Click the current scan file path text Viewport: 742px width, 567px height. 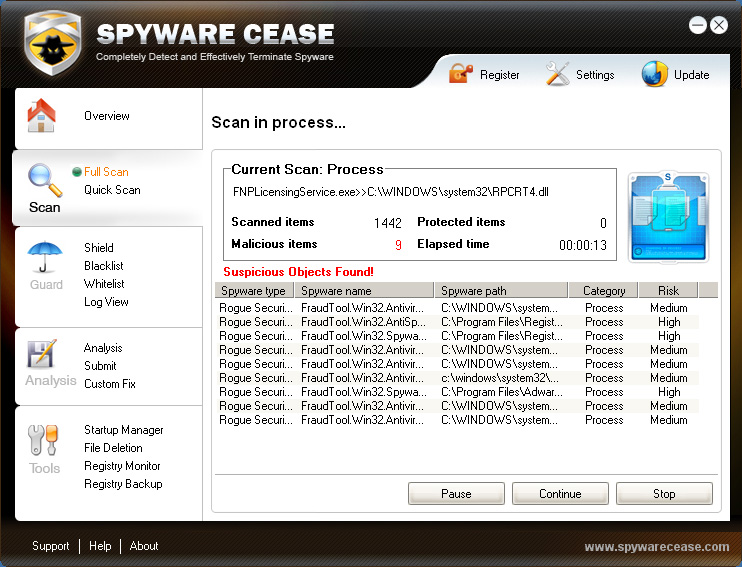pyautogui.click(x=391, y=192)
